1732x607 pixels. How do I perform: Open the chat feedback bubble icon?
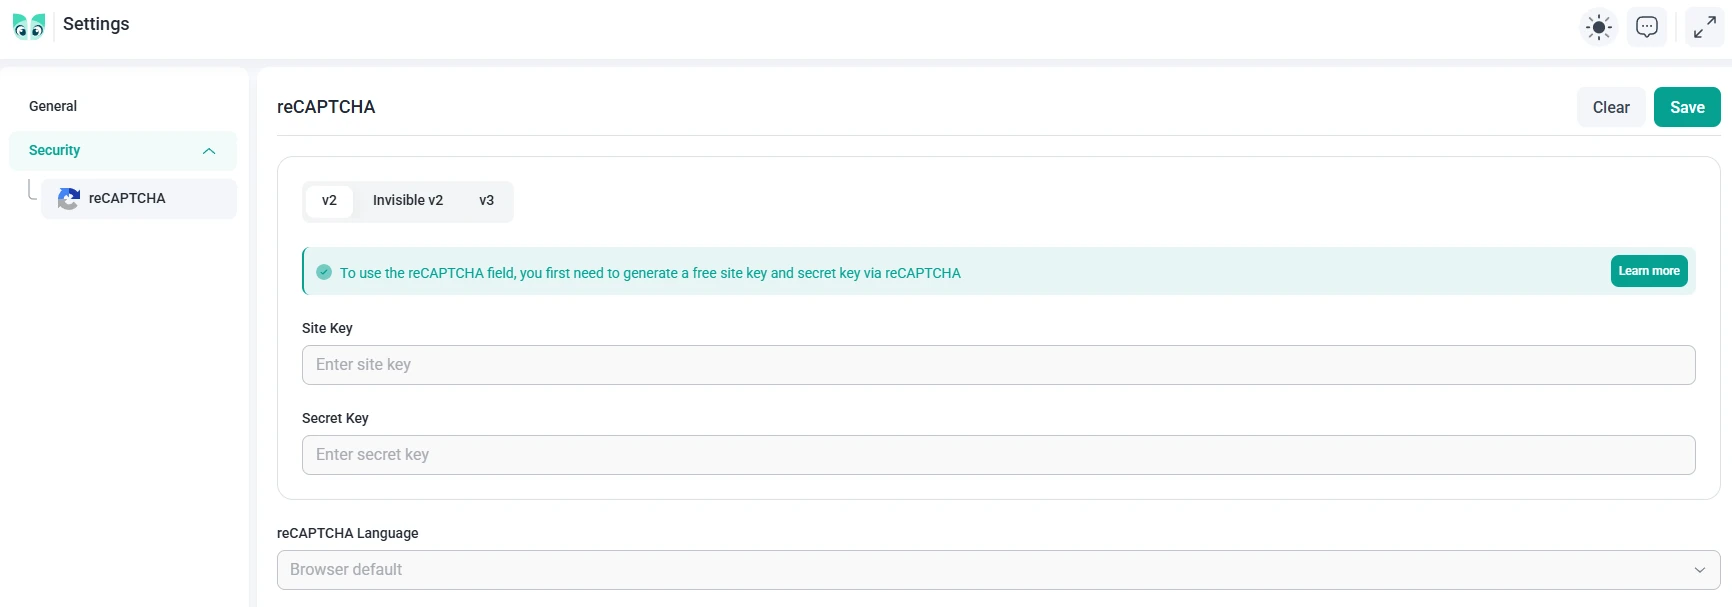click(1647, 27)
